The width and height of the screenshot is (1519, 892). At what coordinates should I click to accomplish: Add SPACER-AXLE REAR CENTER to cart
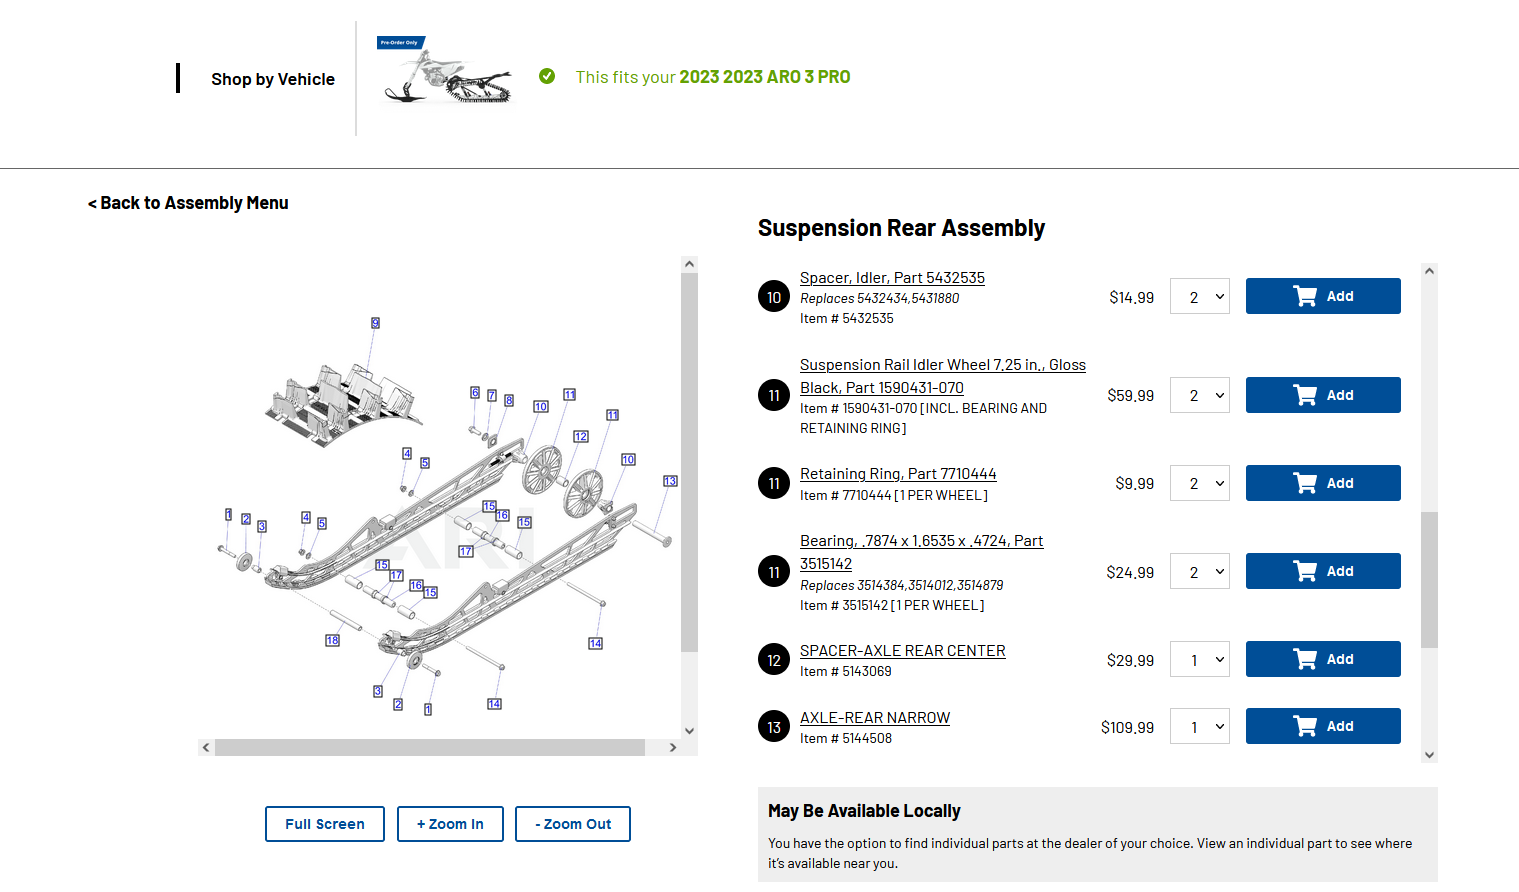[x=1322, y=659]
